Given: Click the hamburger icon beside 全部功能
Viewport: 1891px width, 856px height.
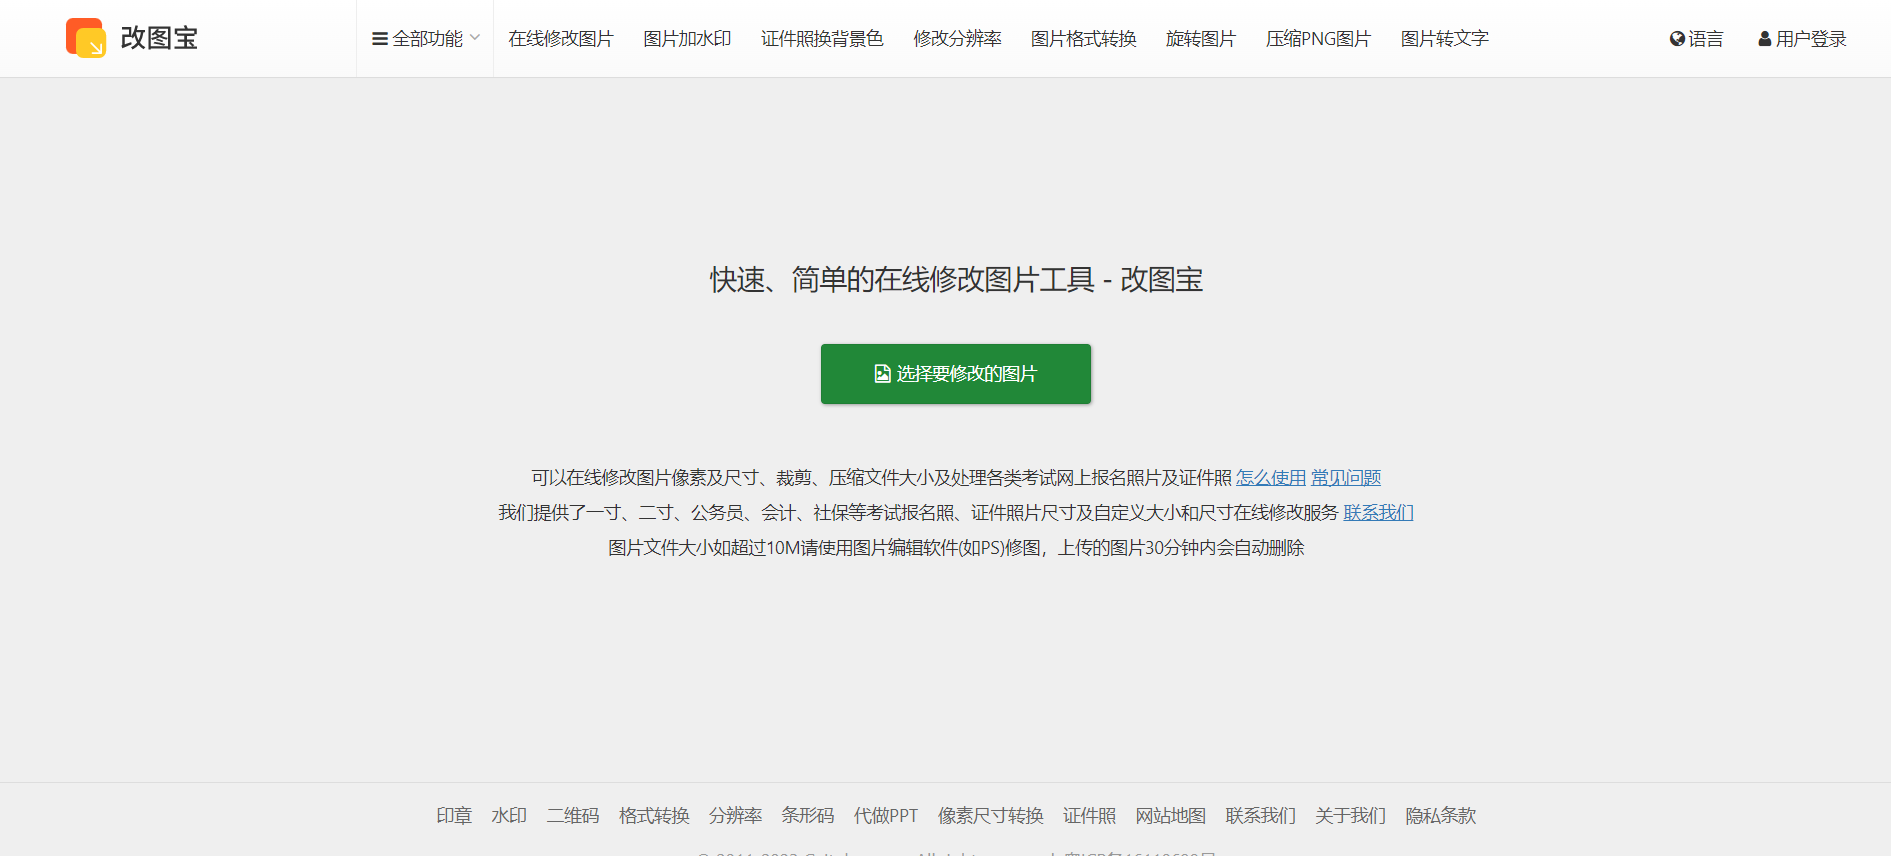Looking at the screenshot, I should click(x=380, y=39).
